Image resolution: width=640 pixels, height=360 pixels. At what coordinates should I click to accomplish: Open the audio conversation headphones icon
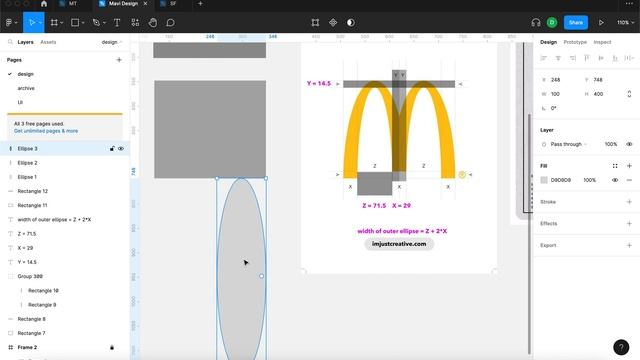click(x=536, y=23)
